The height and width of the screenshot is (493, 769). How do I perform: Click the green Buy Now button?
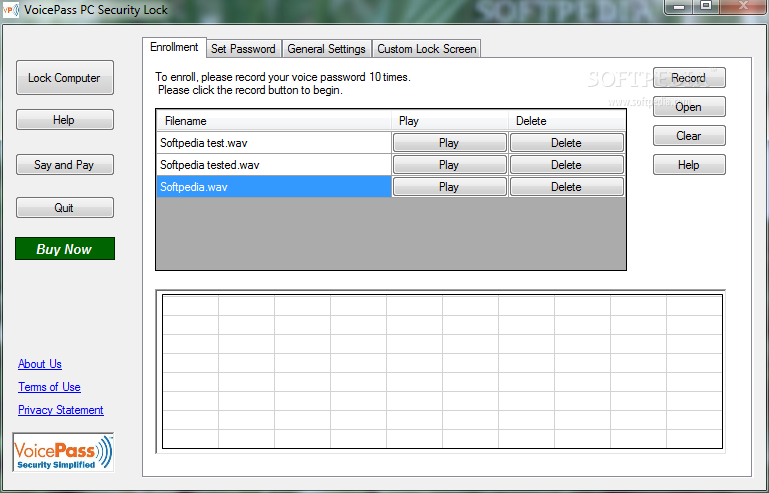(x=65, y=249)
